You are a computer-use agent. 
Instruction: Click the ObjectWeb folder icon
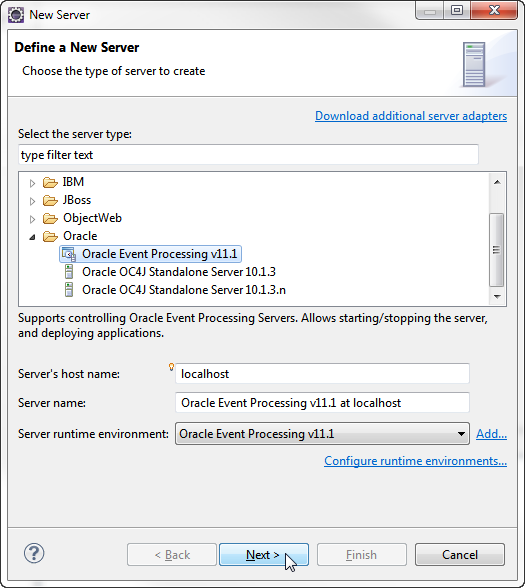(50, 218)
